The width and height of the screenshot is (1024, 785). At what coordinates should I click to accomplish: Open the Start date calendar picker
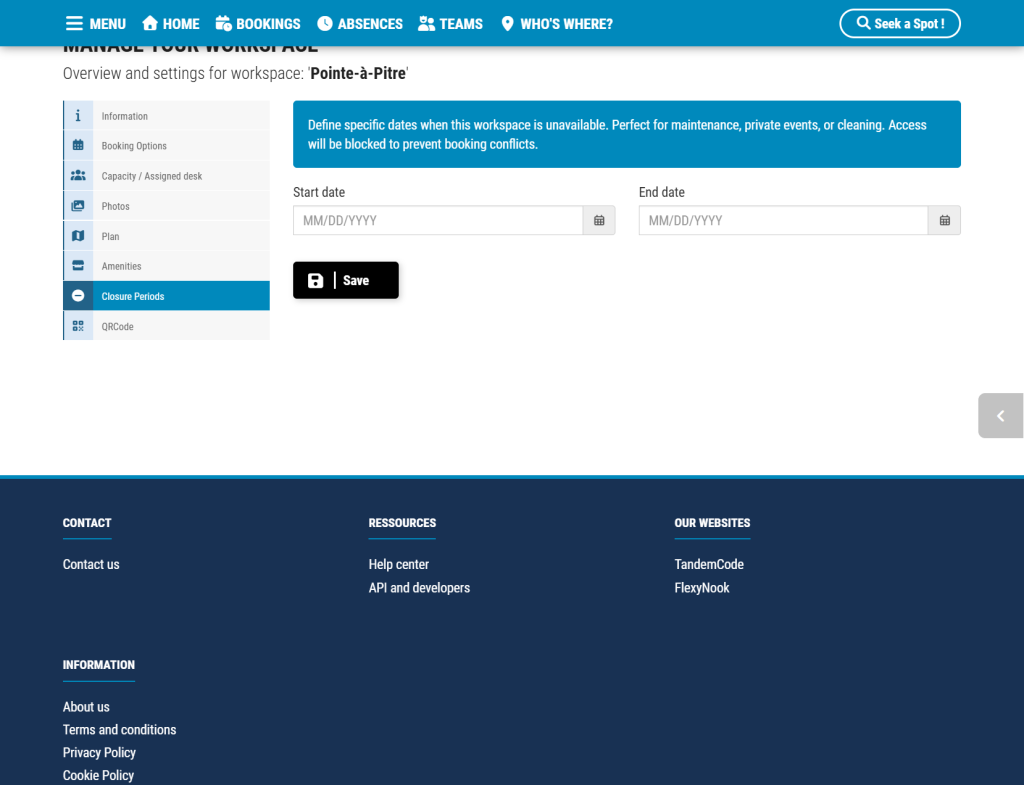point(599,221)
